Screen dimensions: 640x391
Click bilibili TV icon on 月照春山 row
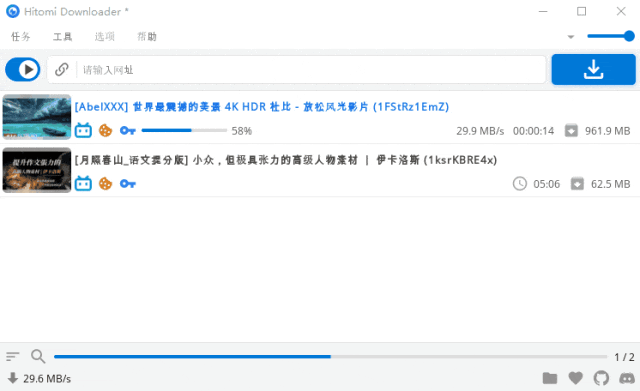(x=83, y=183)
